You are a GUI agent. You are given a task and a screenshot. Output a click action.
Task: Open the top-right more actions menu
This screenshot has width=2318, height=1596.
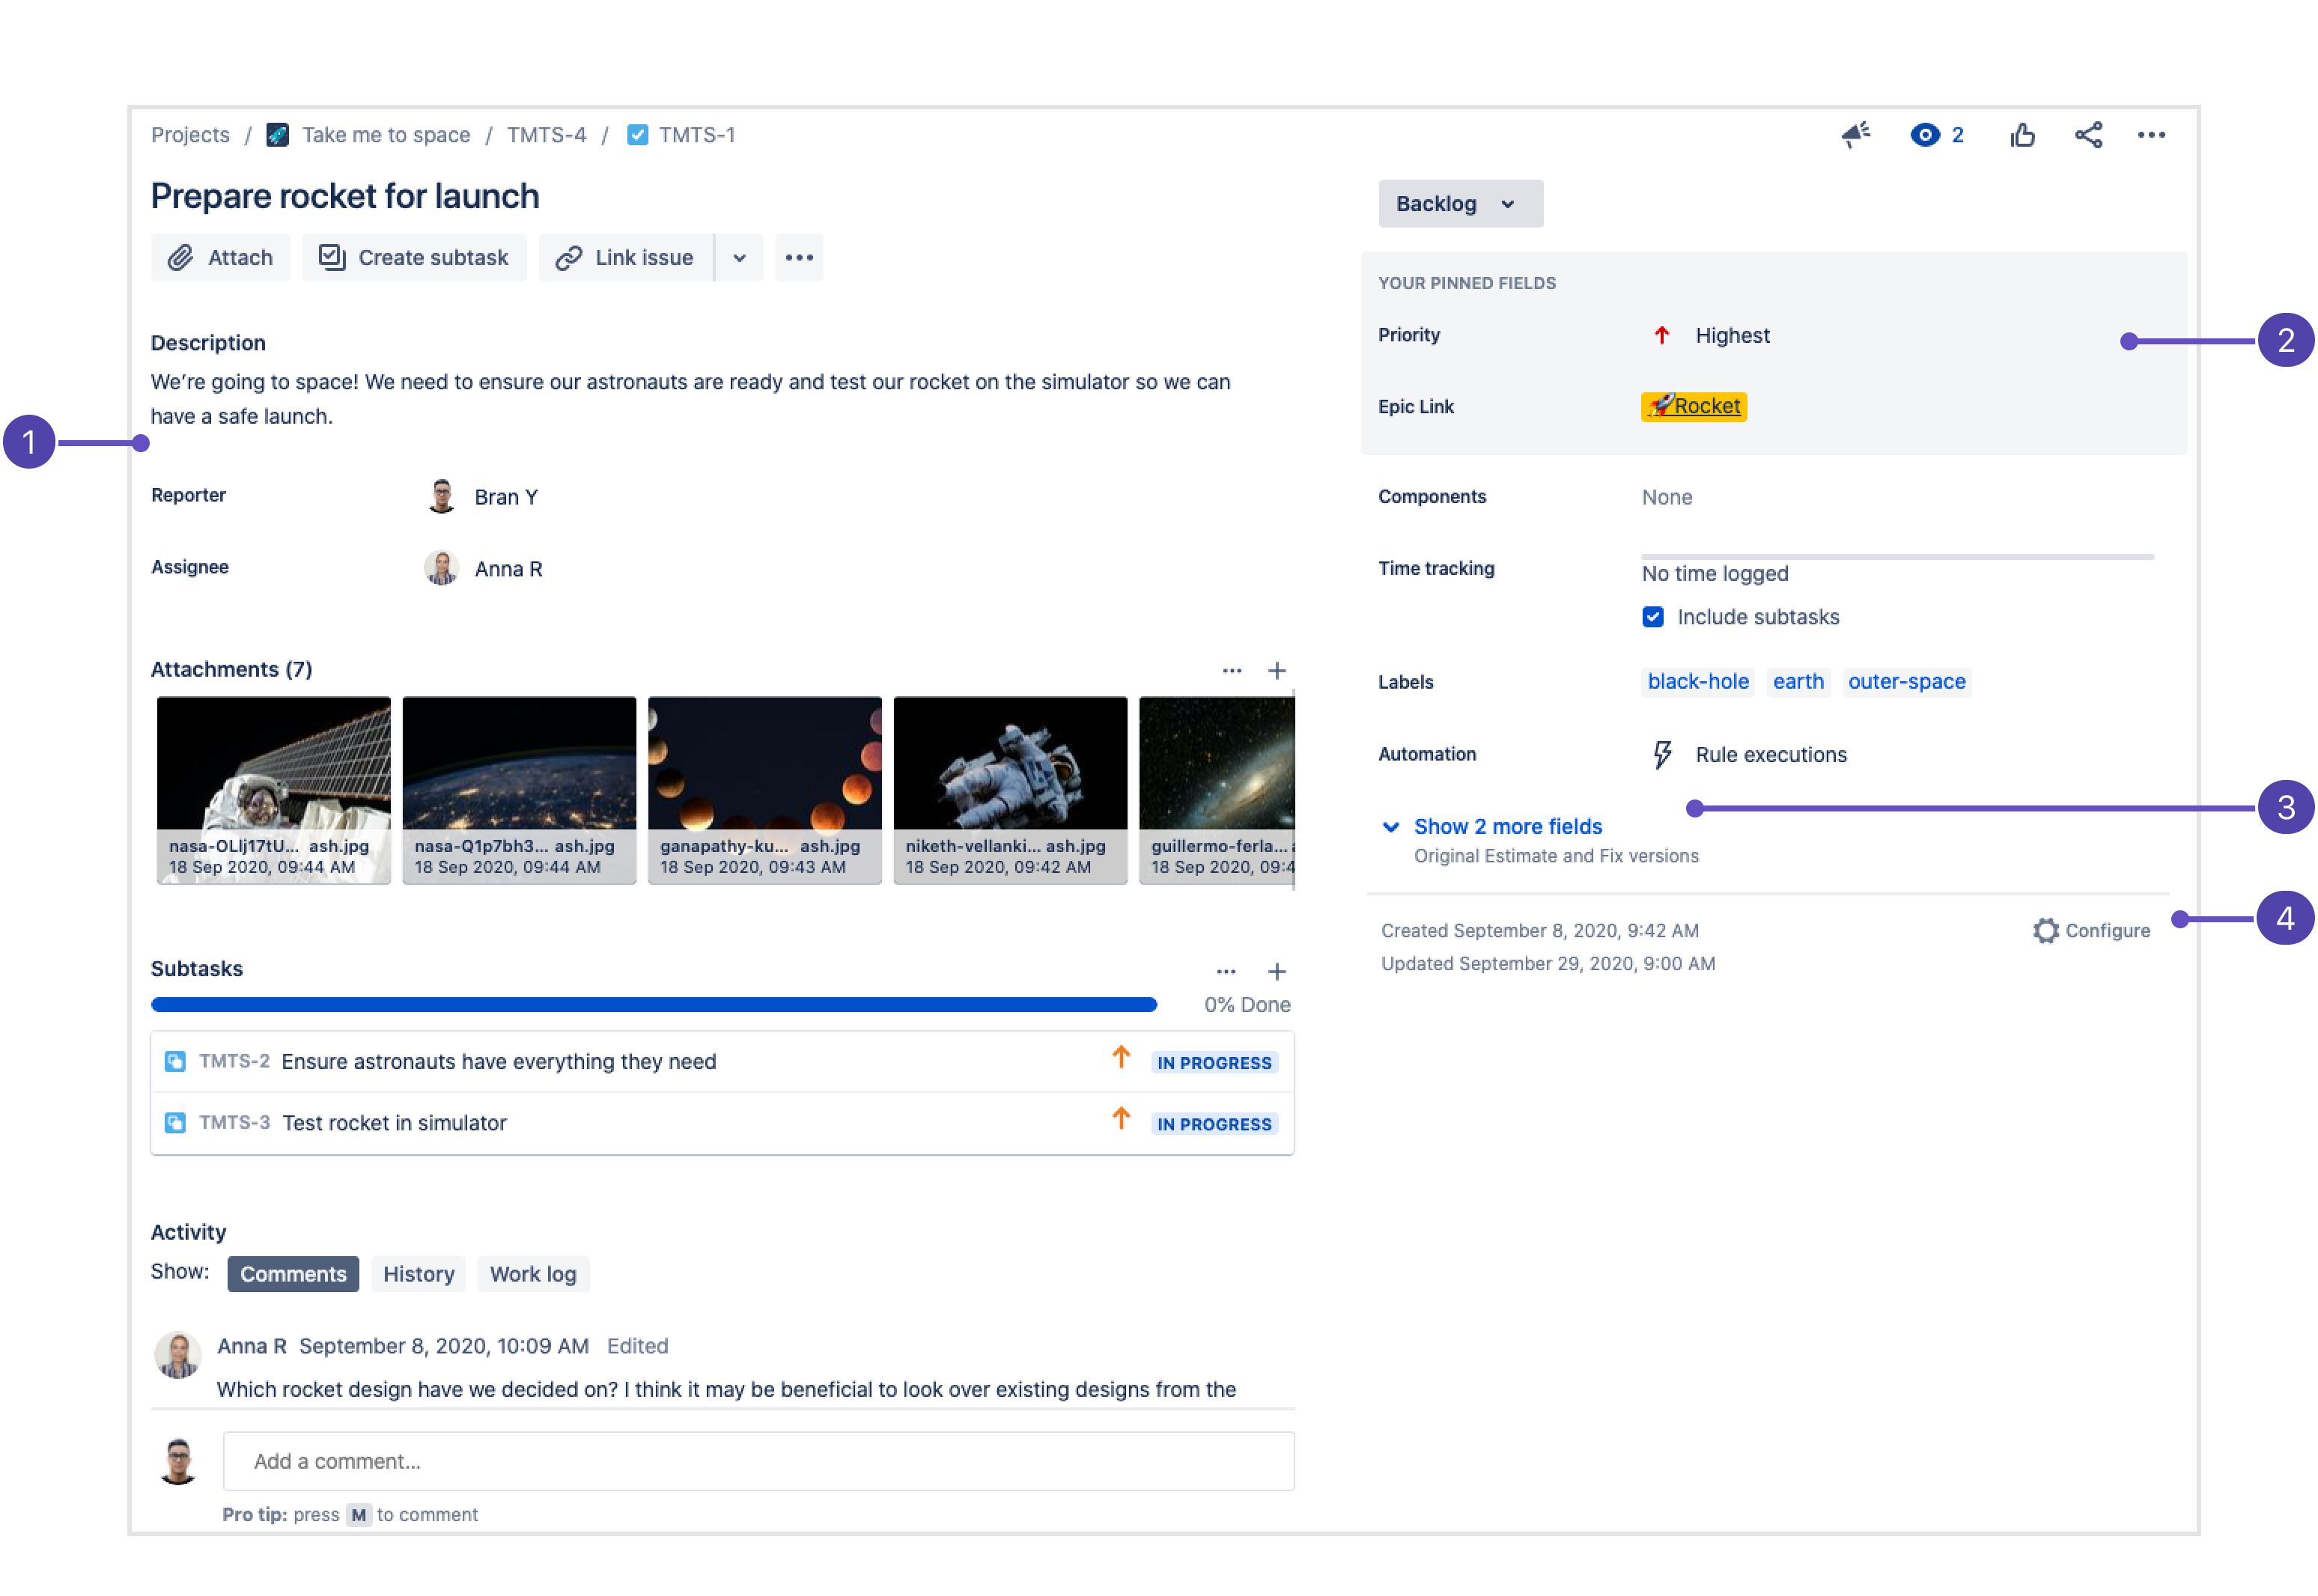(2151, 135)
